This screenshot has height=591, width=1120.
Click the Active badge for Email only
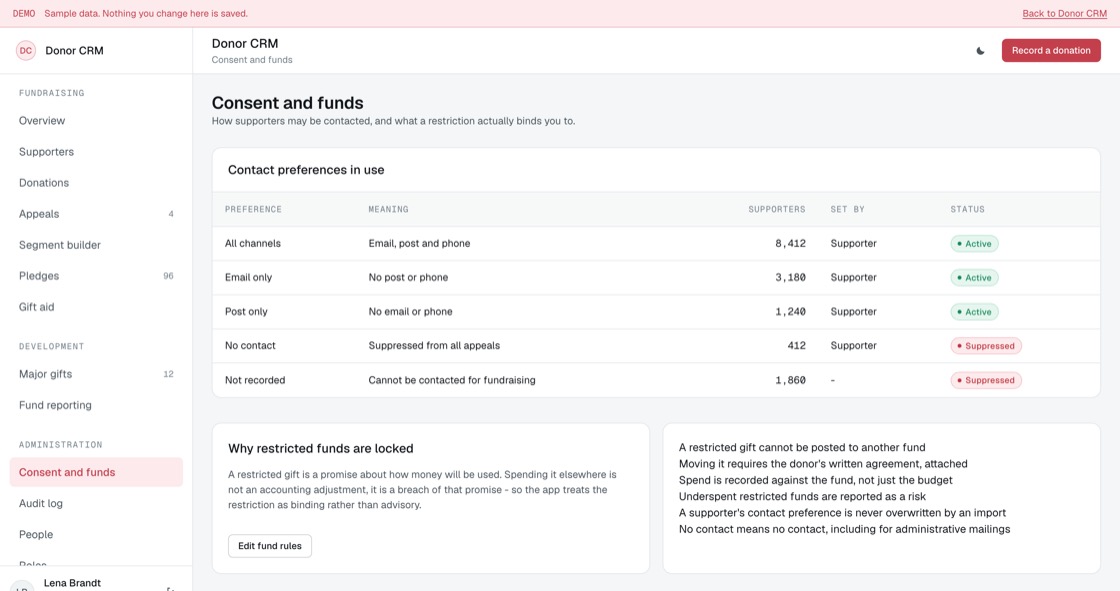[974, 278]
